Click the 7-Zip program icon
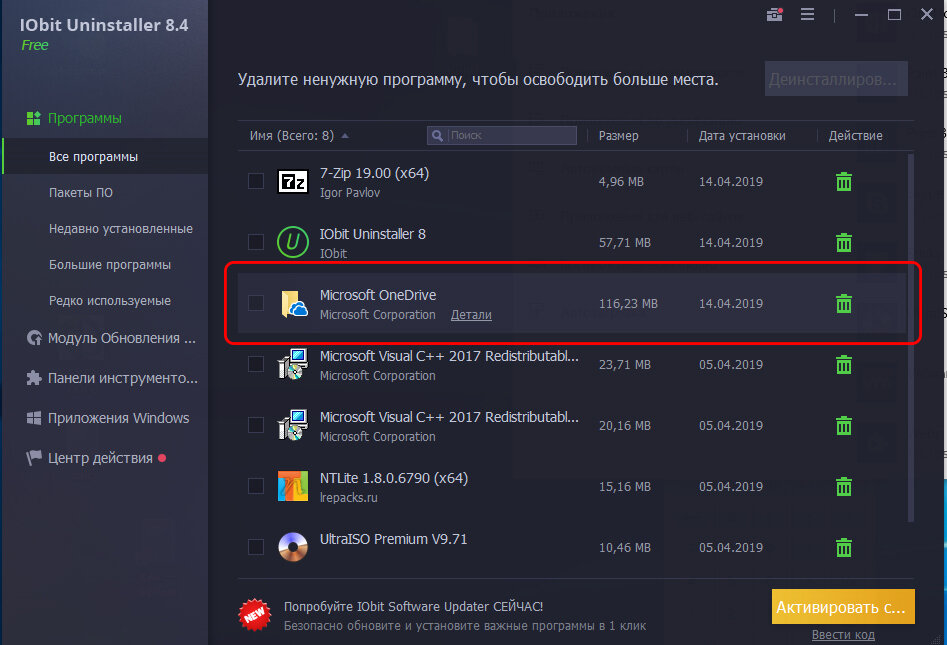The width and height of the screenshot is (947, 645). (292, 181)
